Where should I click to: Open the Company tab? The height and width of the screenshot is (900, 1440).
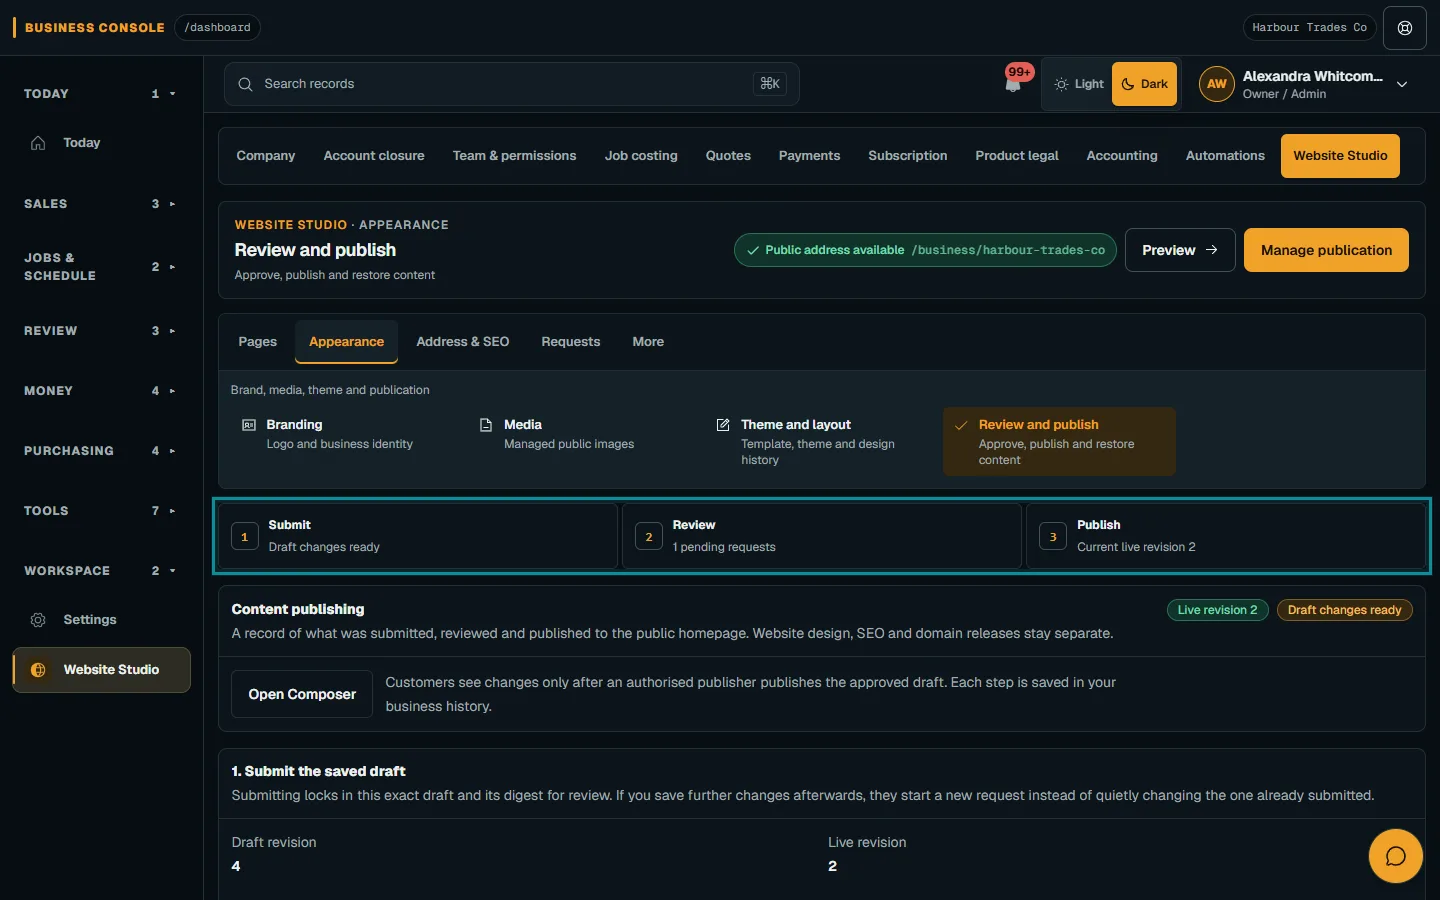click(x=266, y=156)
